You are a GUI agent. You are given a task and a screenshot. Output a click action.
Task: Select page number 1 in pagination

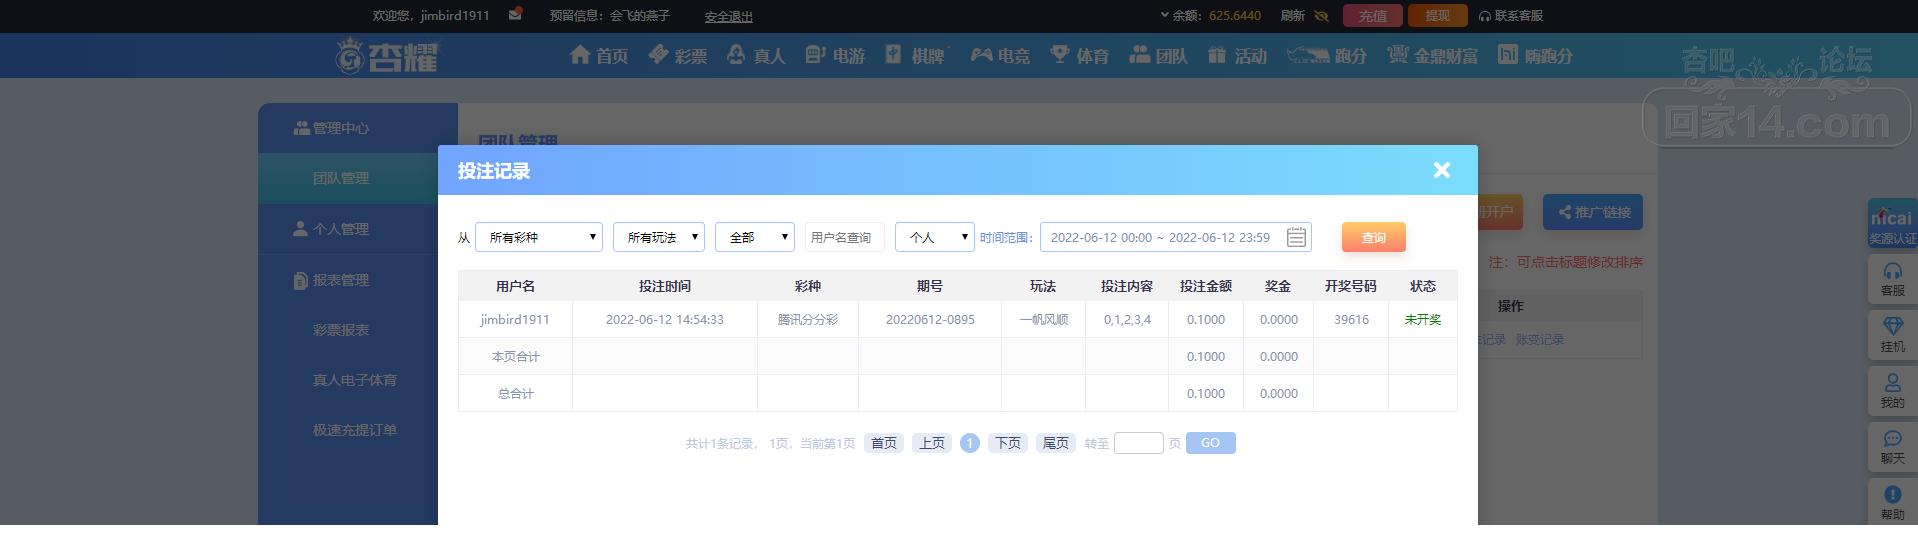point(970,443)
